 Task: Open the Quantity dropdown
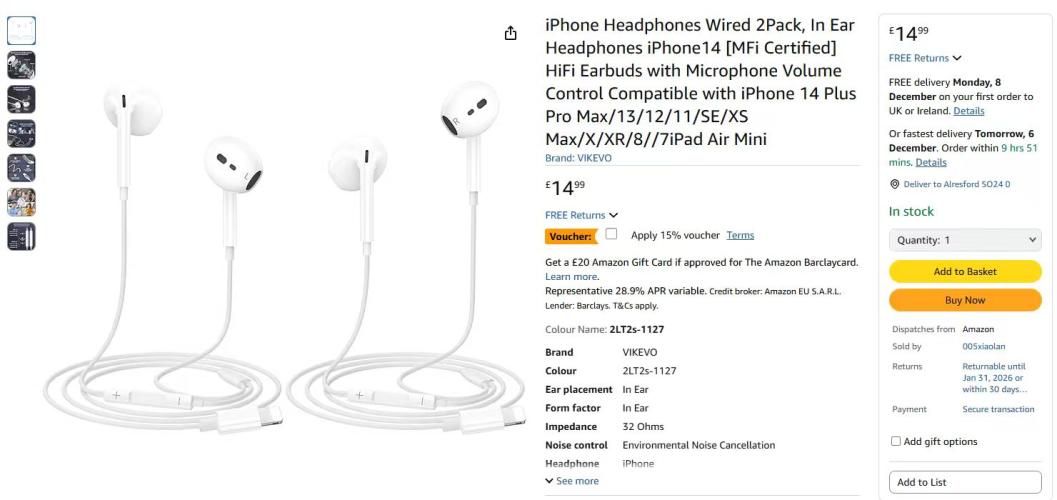[965, 240]
